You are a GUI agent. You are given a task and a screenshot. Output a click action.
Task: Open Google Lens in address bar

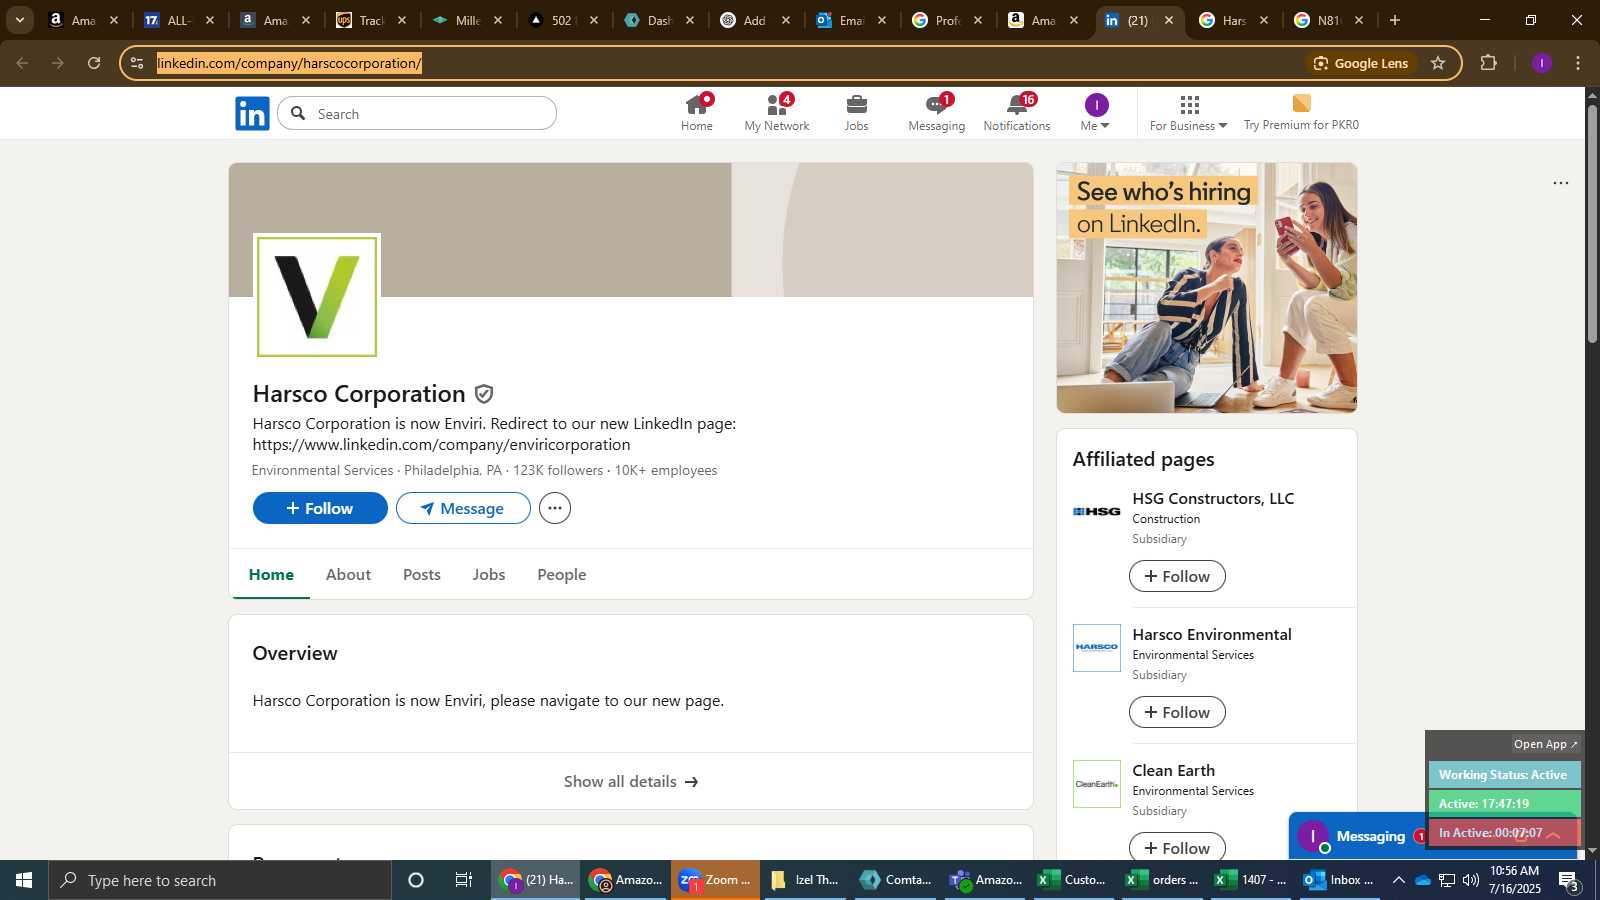(1360, 63)
